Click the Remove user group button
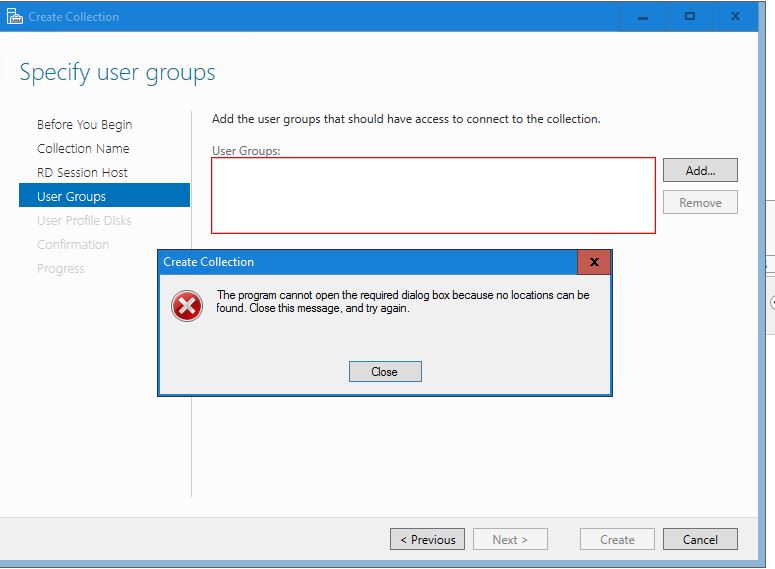 click(700, 203)
